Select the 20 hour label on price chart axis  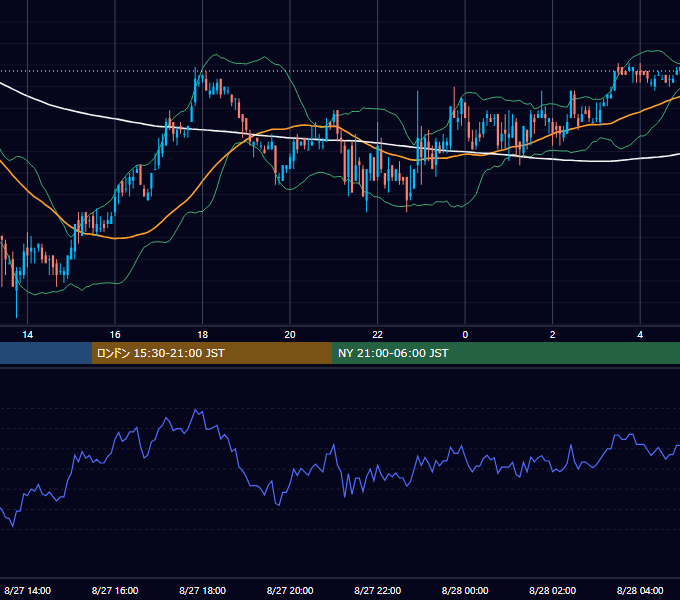click(x=290, y=335)
